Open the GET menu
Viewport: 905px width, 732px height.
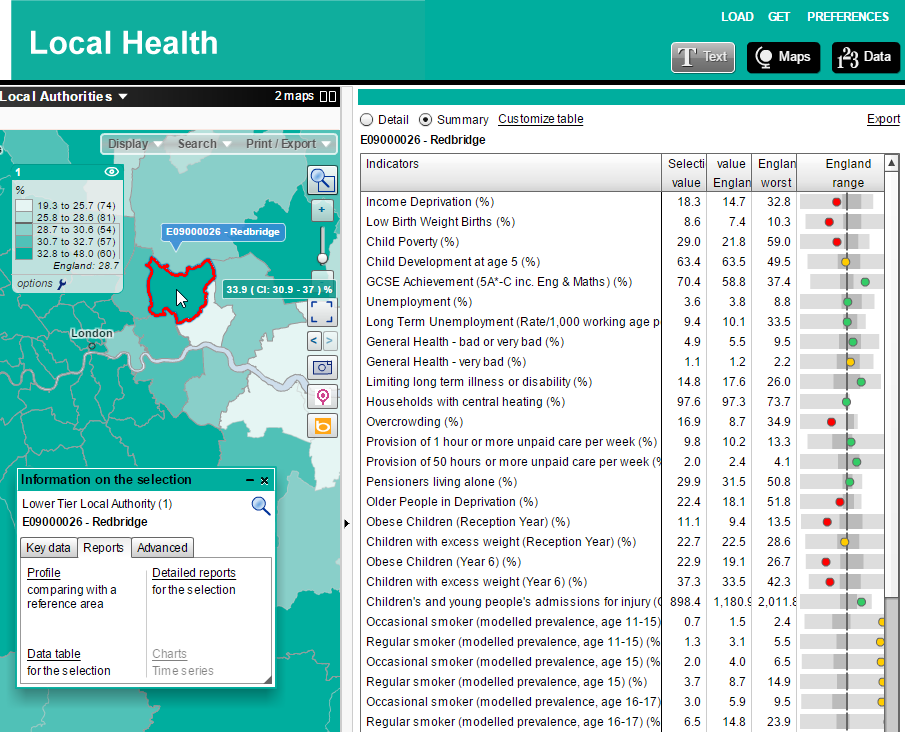point(779,17)
